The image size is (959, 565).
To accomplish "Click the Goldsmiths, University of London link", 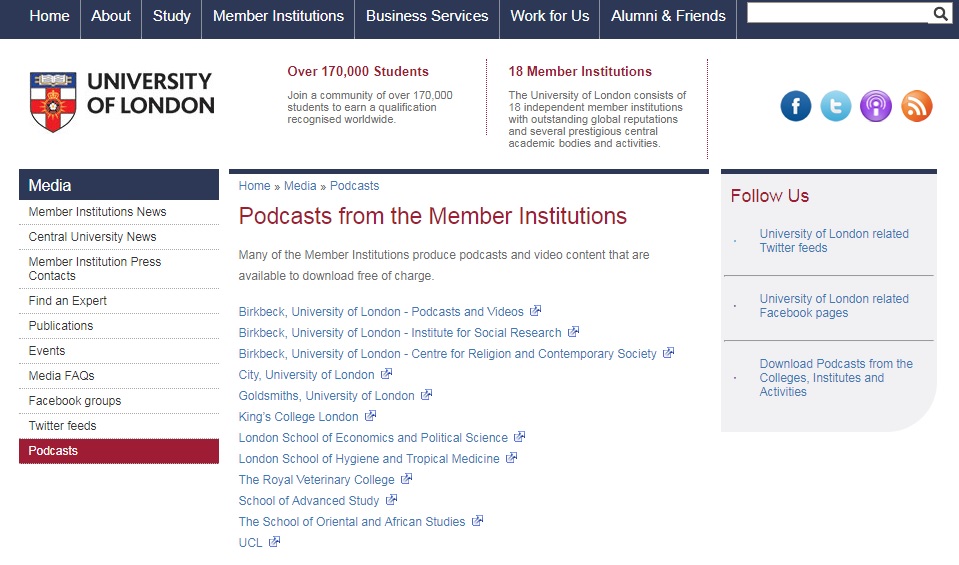I will point(326,396).
